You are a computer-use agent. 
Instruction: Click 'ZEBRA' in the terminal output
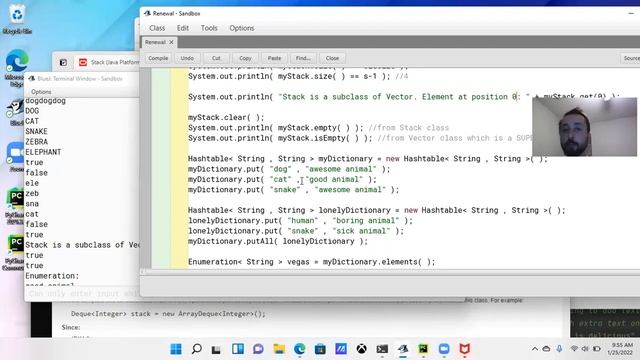pyautogui.click(x=36, y=142)
